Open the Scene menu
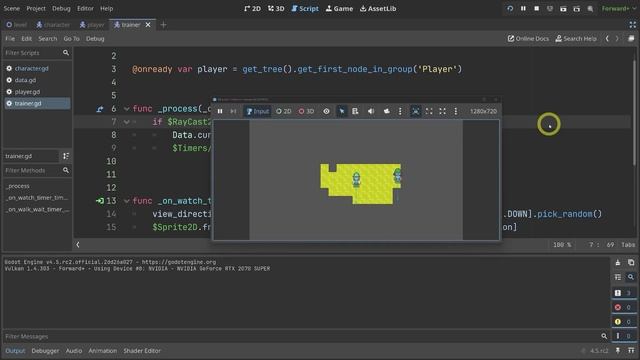The height and width of the screenshot is (360, 640). (11, 8)
